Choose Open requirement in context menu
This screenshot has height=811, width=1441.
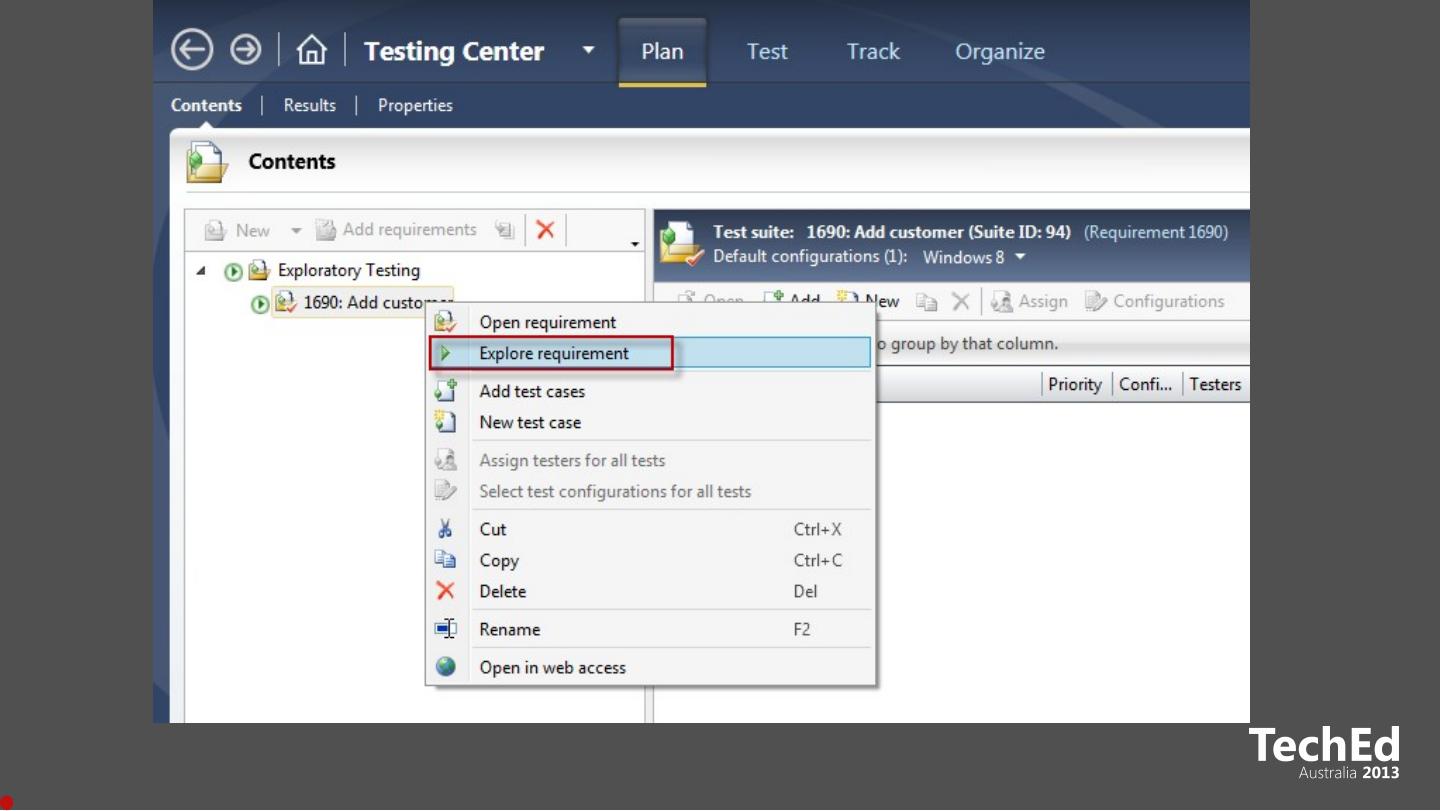pyautogui.click(x=548, y=322)
